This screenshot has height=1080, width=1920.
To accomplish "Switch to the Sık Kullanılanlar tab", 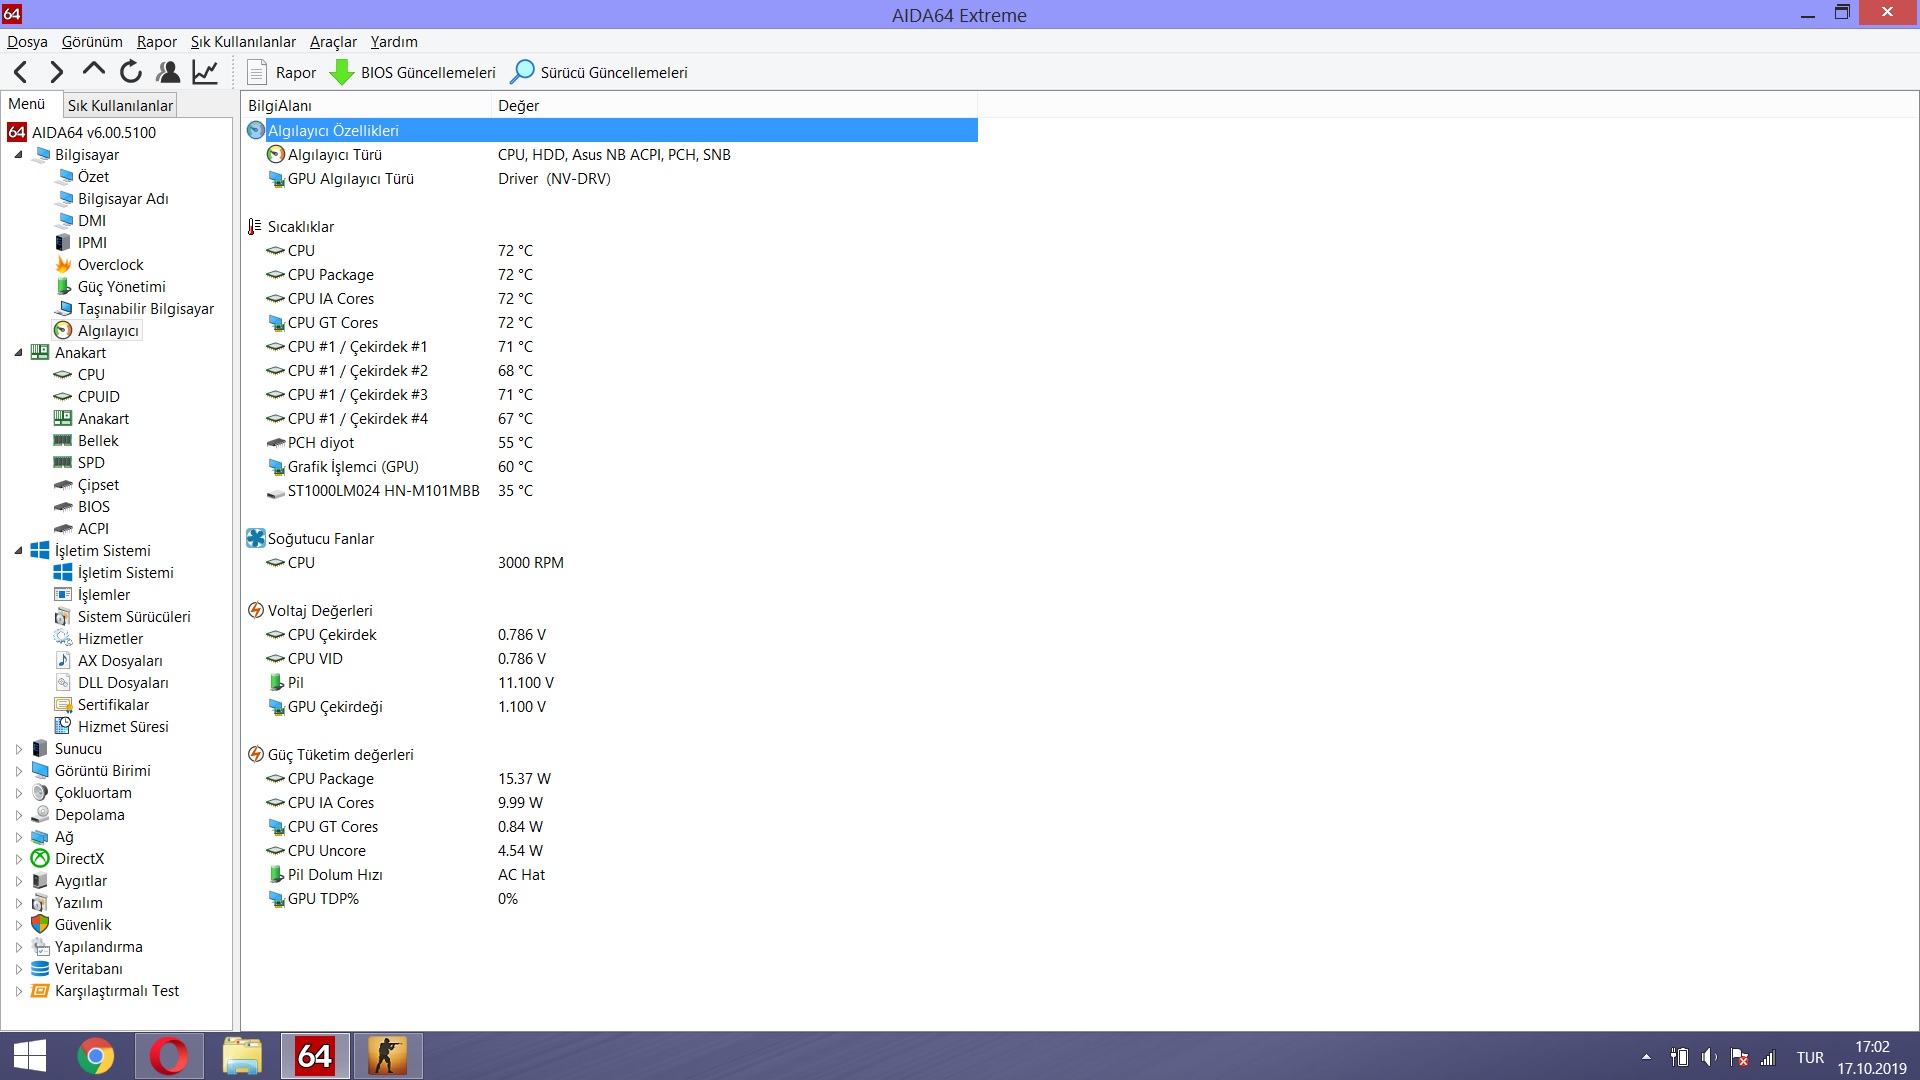I will click(x=120, y=105).
